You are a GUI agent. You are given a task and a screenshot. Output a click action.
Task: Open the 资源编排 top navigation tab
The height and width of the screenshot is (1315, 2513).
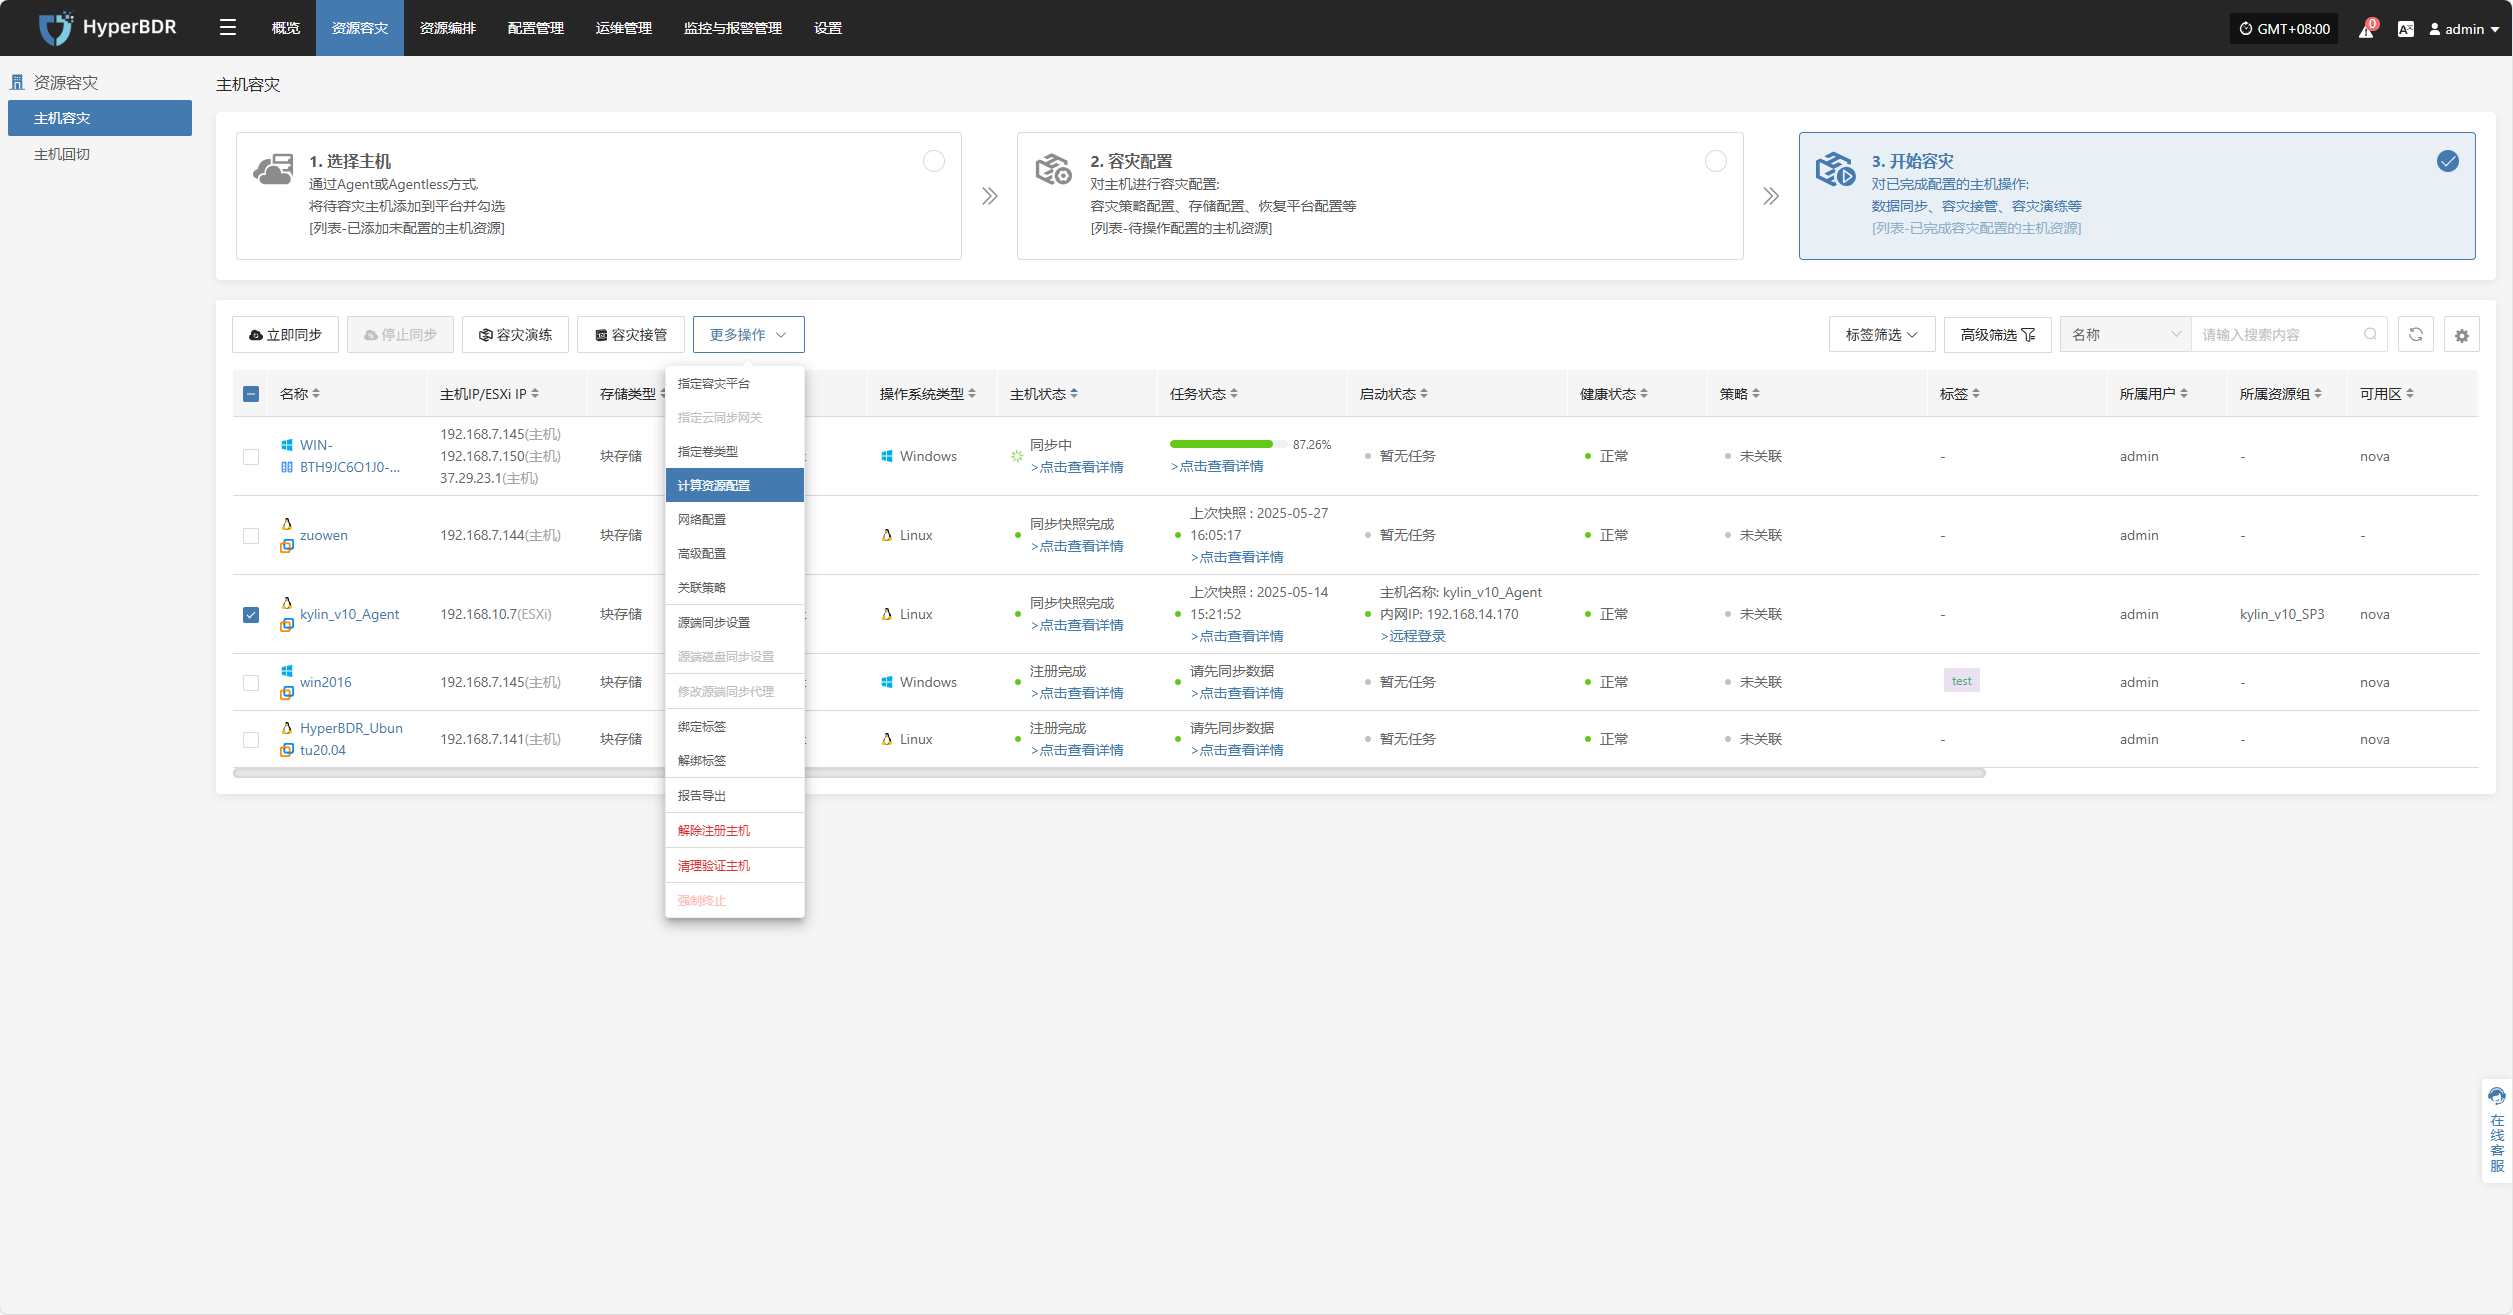(448, 28)
